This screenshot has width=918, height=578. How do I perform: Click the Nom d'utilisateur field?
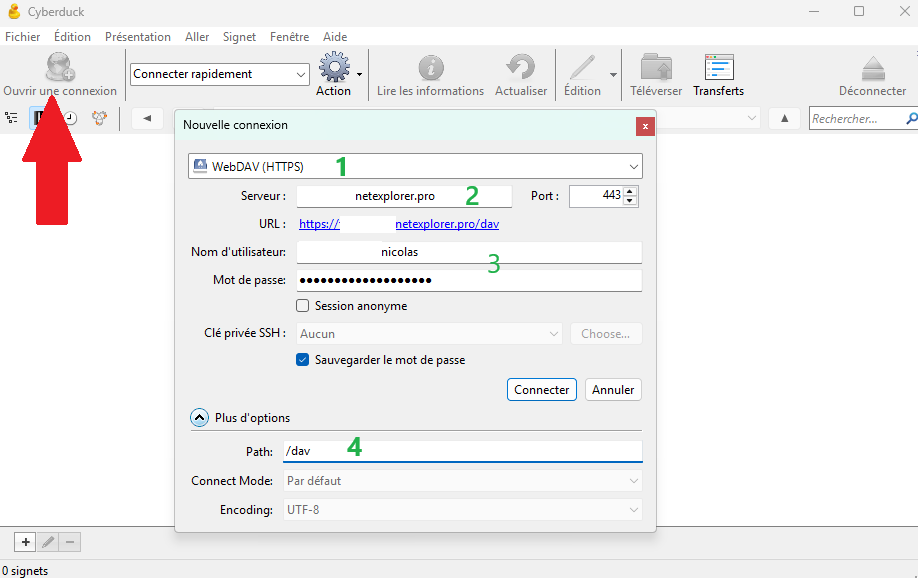469,252
